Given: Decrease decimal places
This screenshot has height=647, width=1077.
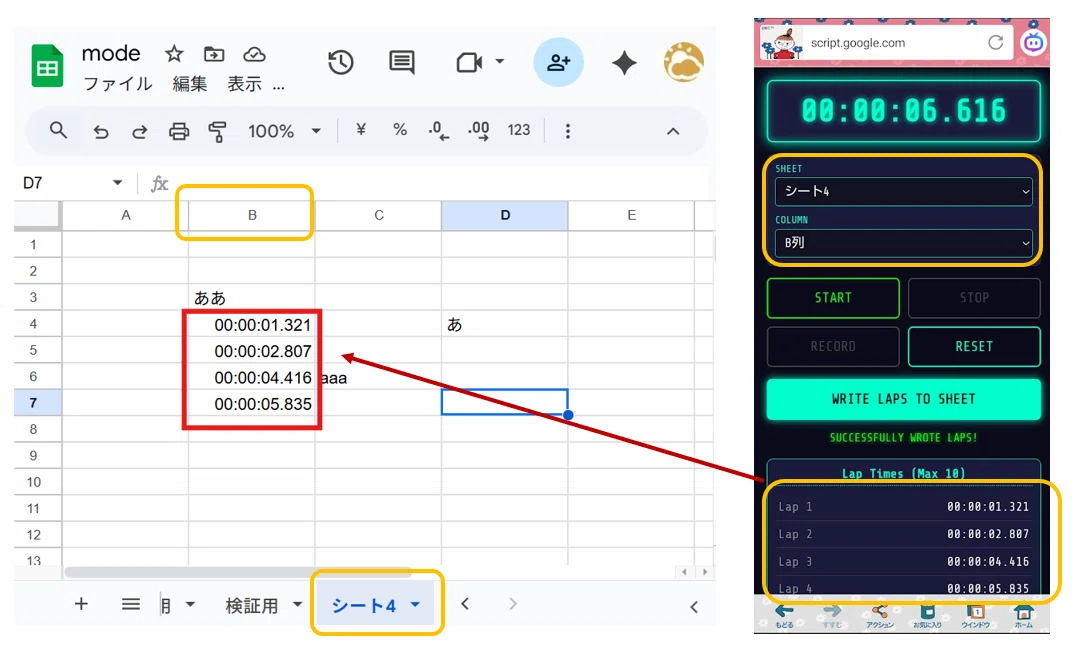Looking at the screenshot, I should coord(438,130).
